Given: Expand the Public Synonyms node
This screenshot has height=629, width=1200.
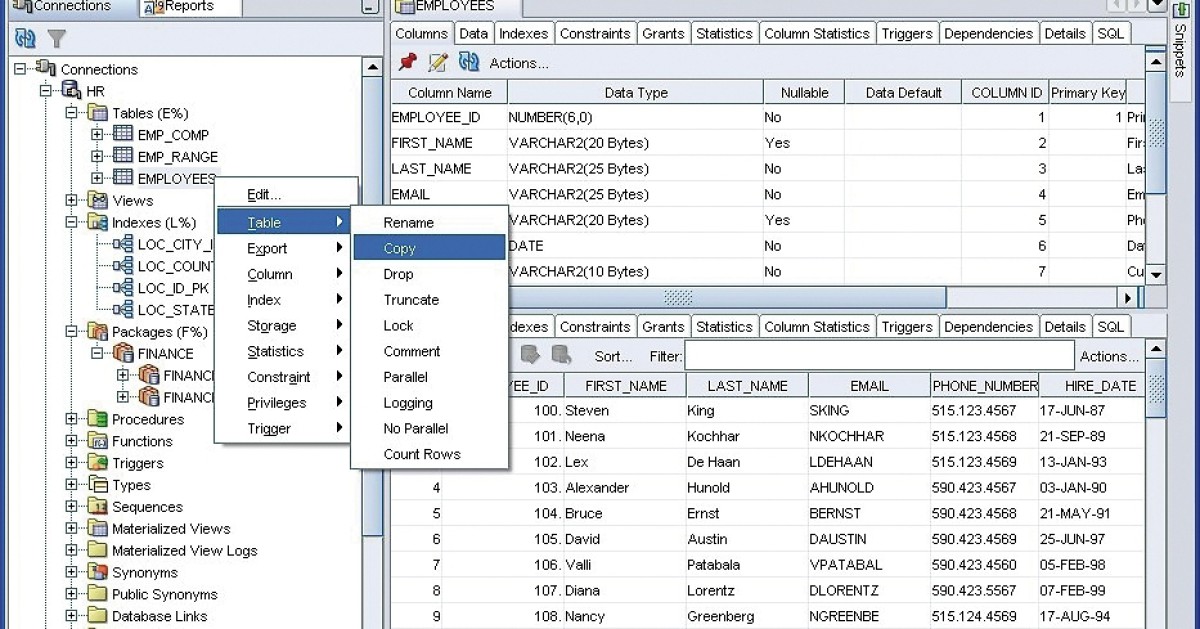Looking at the screenshot, I should (72, 594).
